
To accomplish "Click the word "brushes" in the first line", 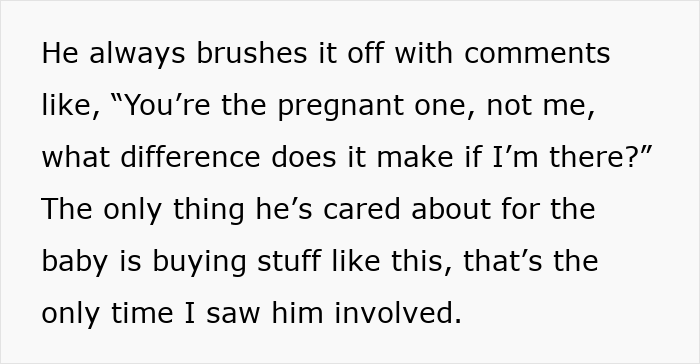I will click(x=252, y=53).
